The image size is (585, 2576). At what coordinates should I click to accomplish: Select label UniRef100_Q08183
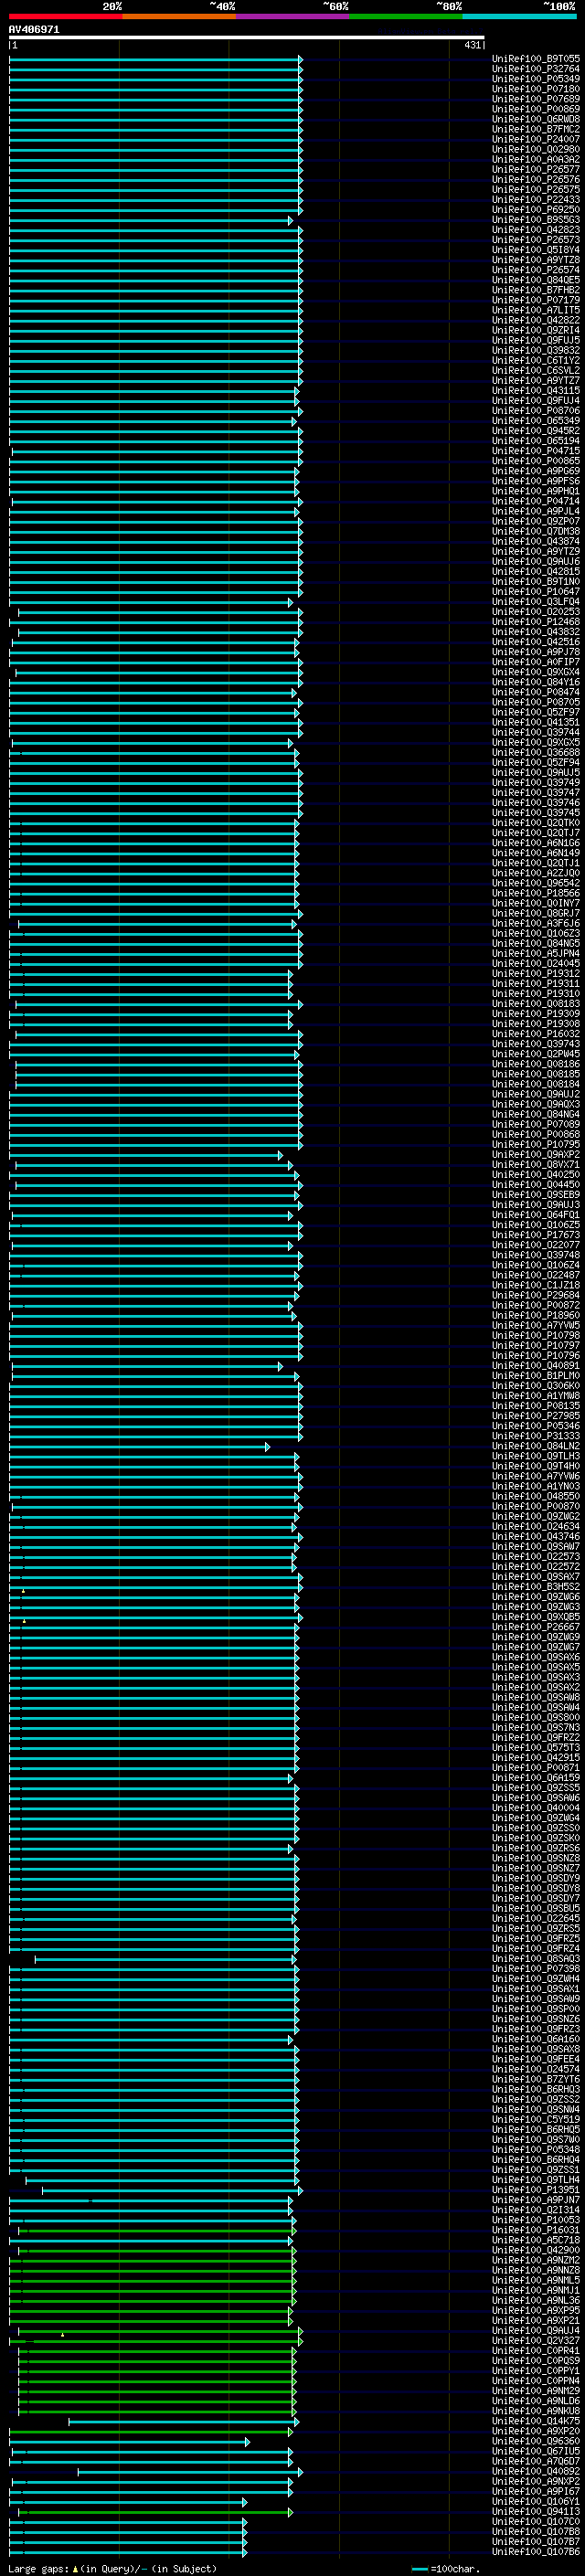(536, 1004)
